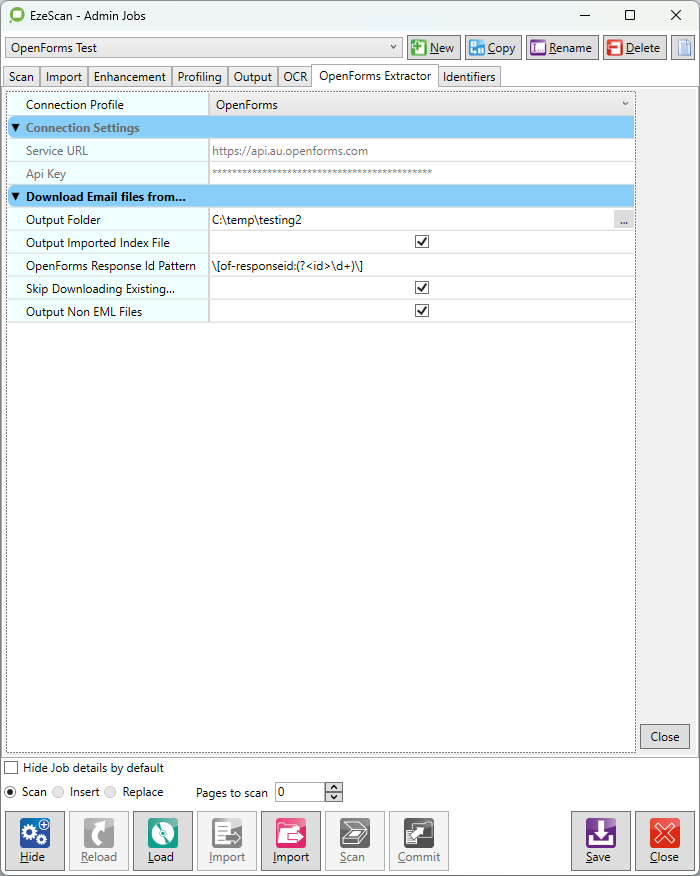Enable Hide Job details by default
This screenshot has height=876, width=700.
click(x=11, y=768)
